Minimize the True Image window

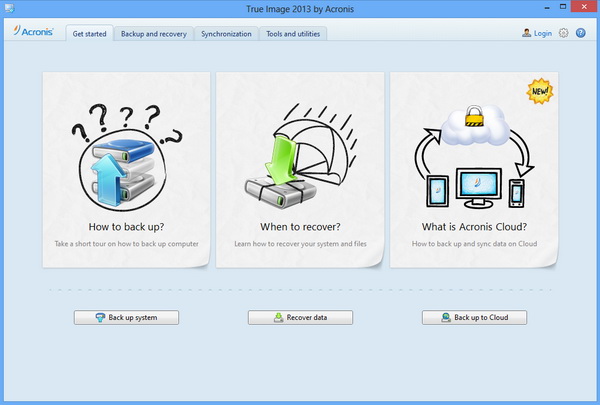(547, 7)
